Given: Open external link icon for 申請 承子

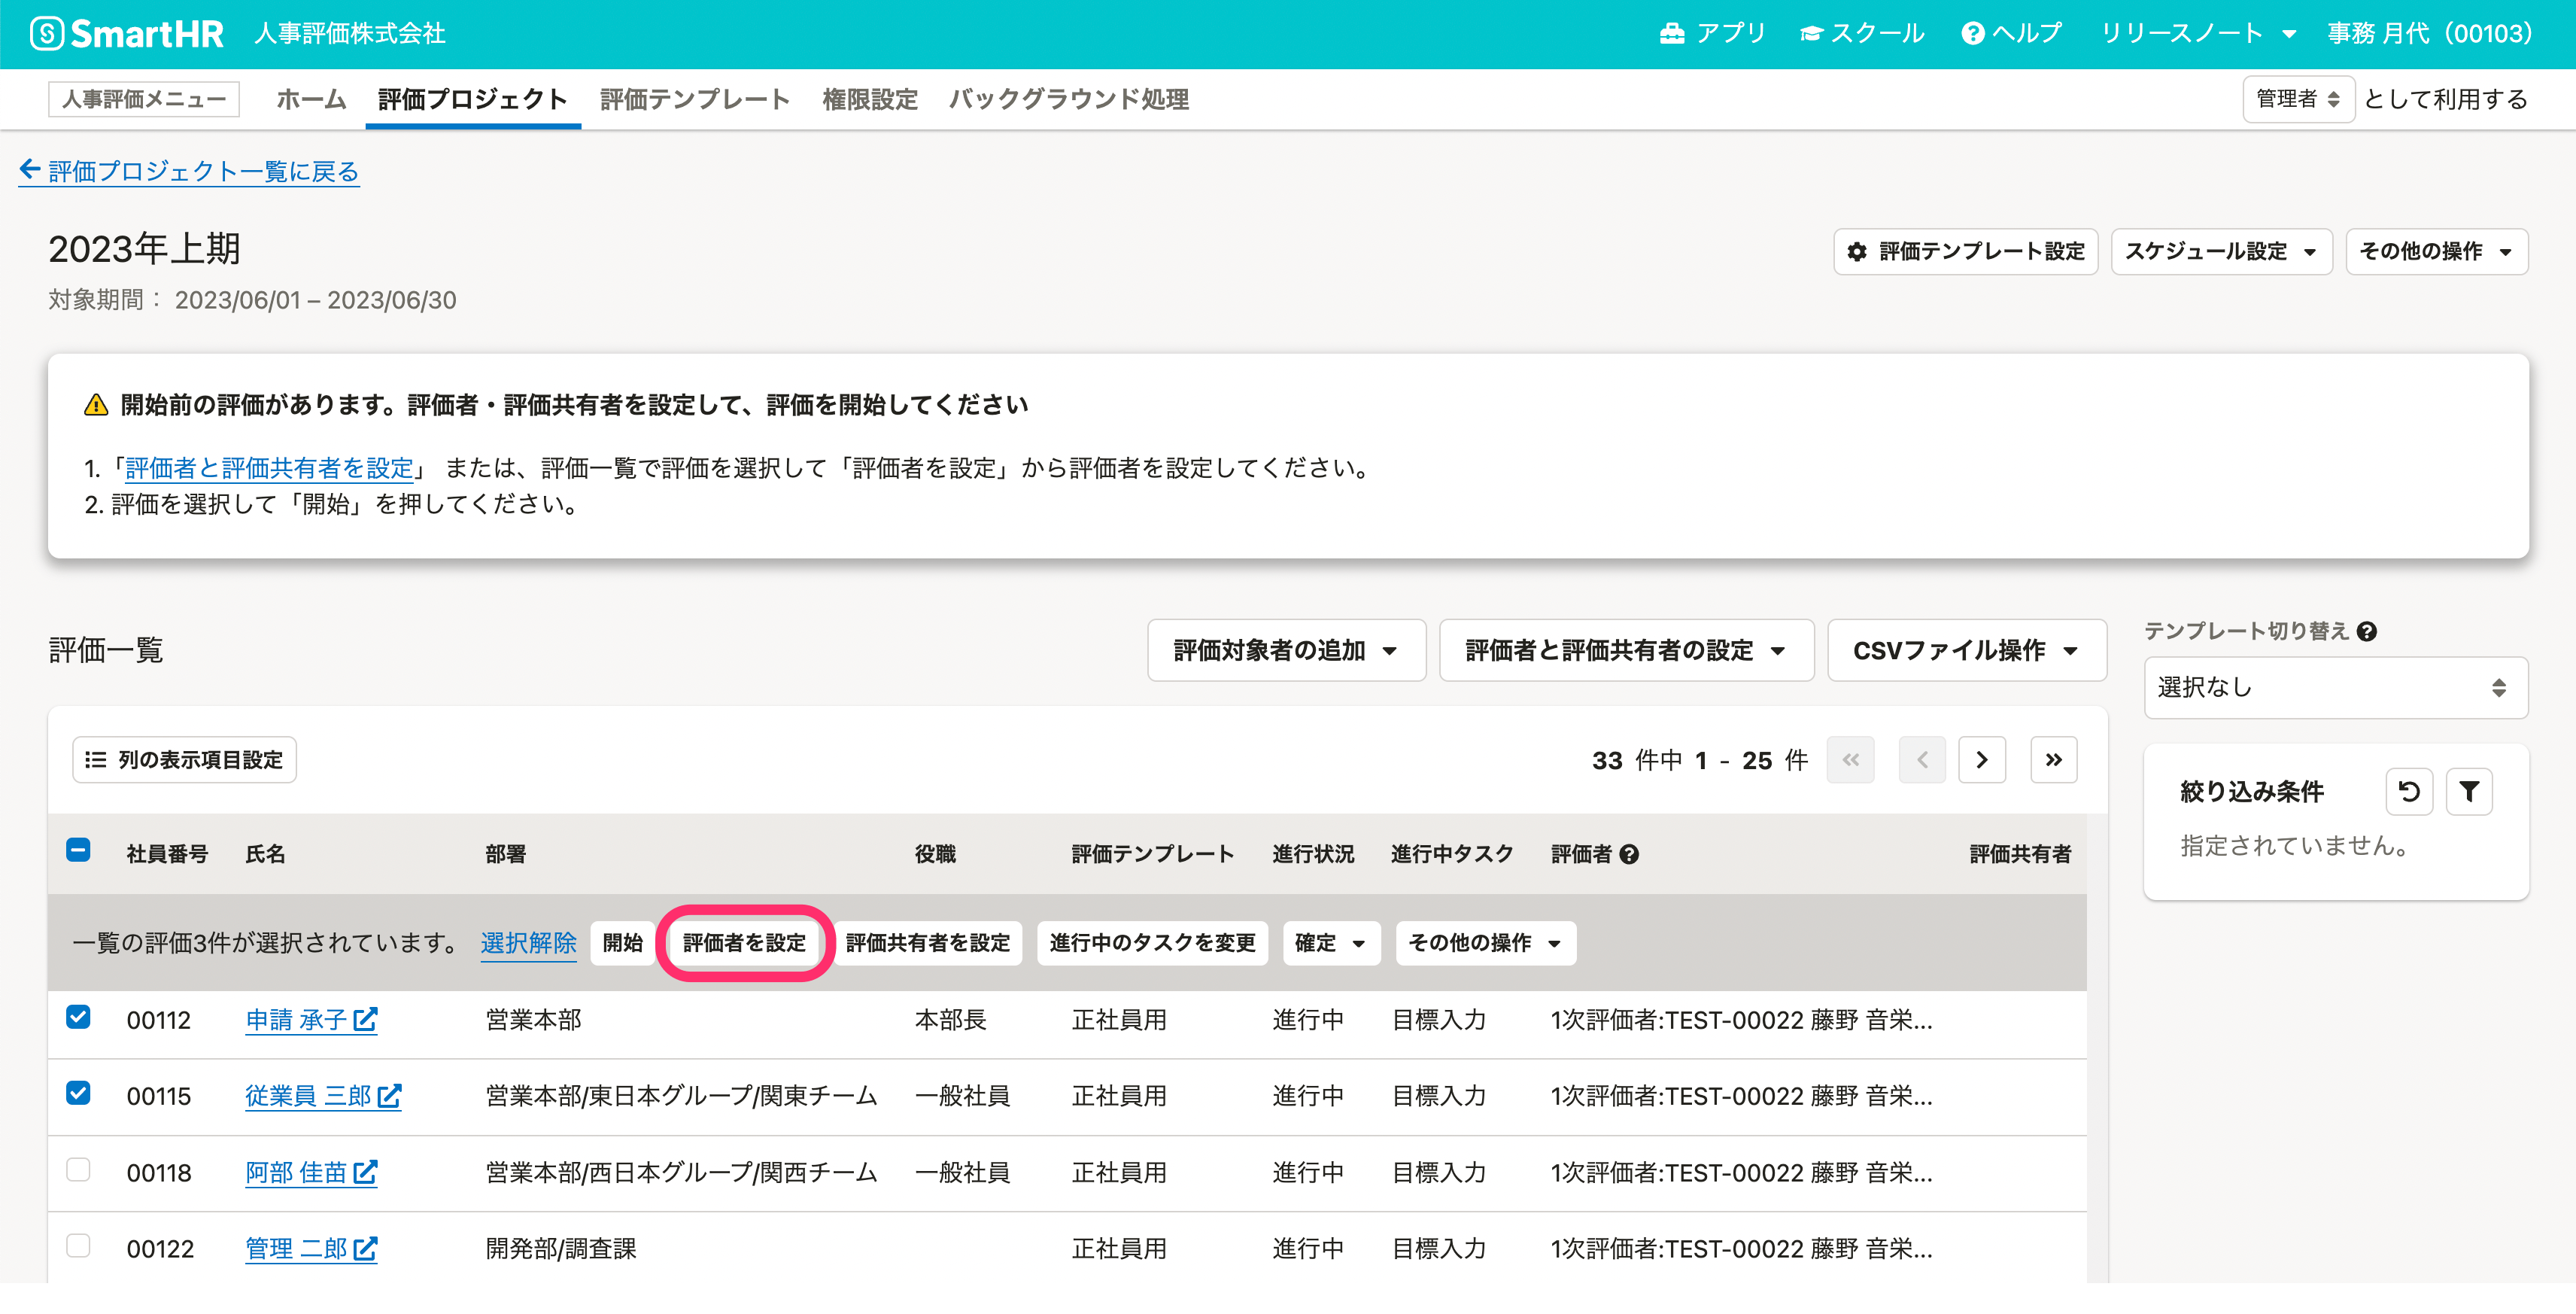Looking at the screenshot, I should click(365, 1020).
